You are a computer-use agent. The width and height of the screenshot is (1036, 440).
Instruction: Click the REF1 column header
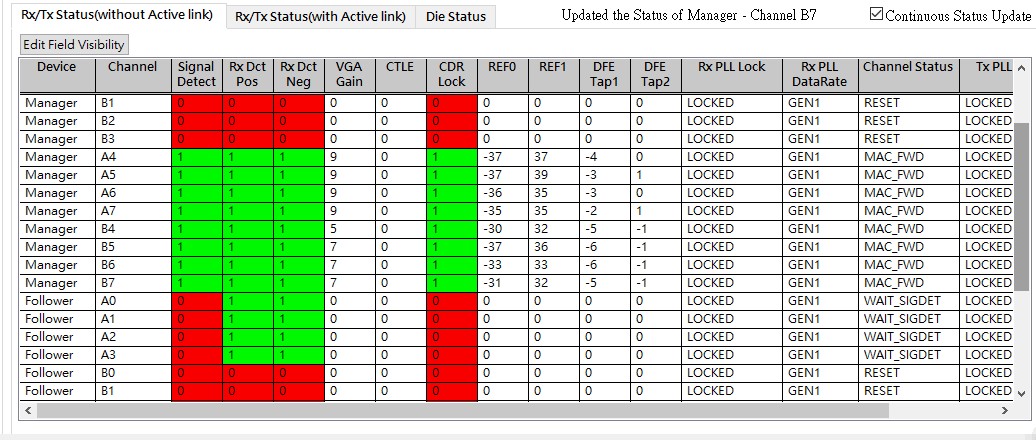point(554,75)
